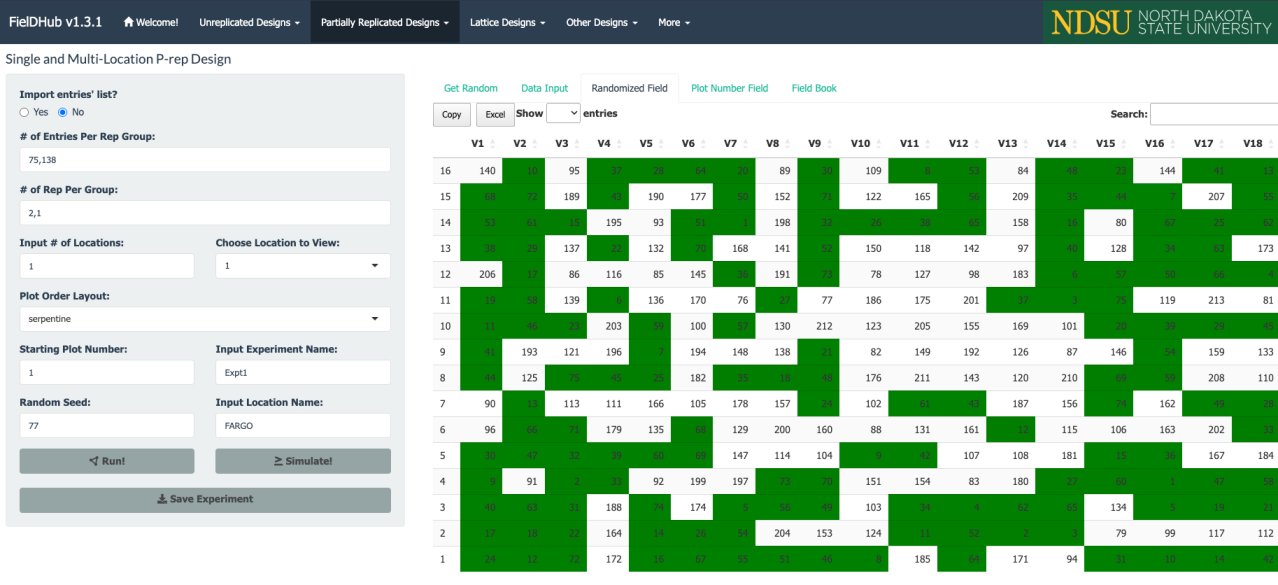This screenshot has height=585, width=1278.
Task: Open the Show entries count dropdown
Action: tap(563, 114)
